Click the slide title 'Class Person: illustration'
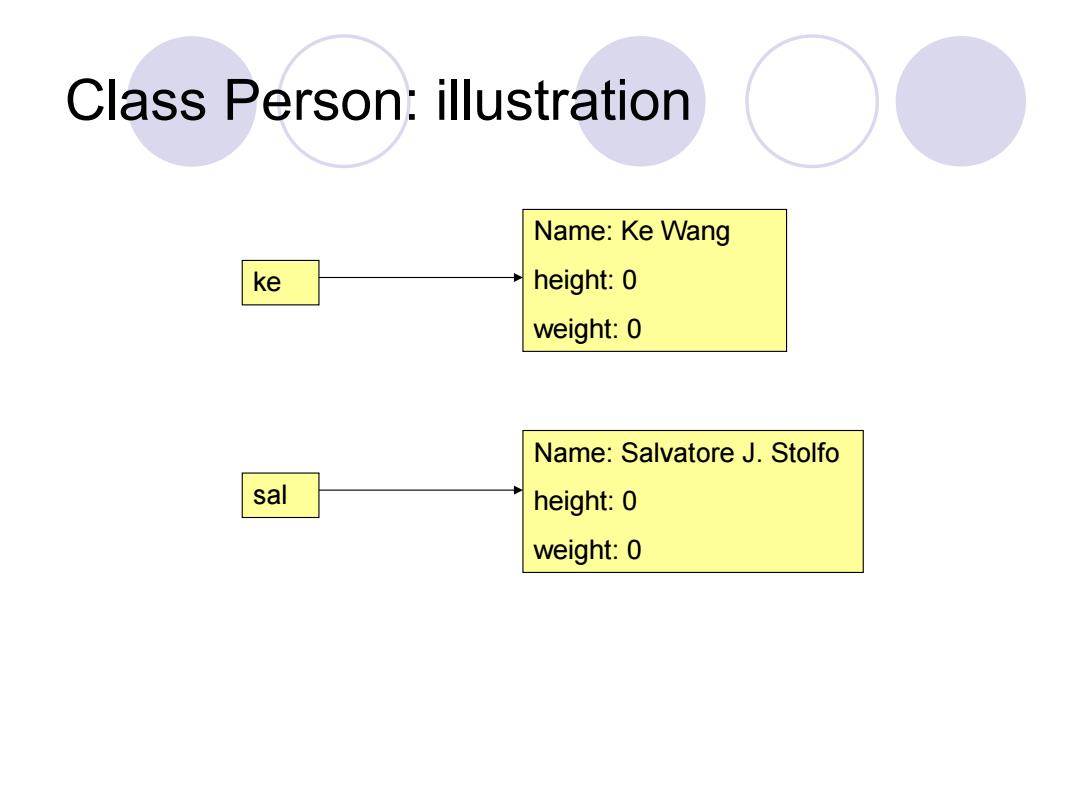The width and height of the screenshot is (1080, 810). (x=377, y=101)
